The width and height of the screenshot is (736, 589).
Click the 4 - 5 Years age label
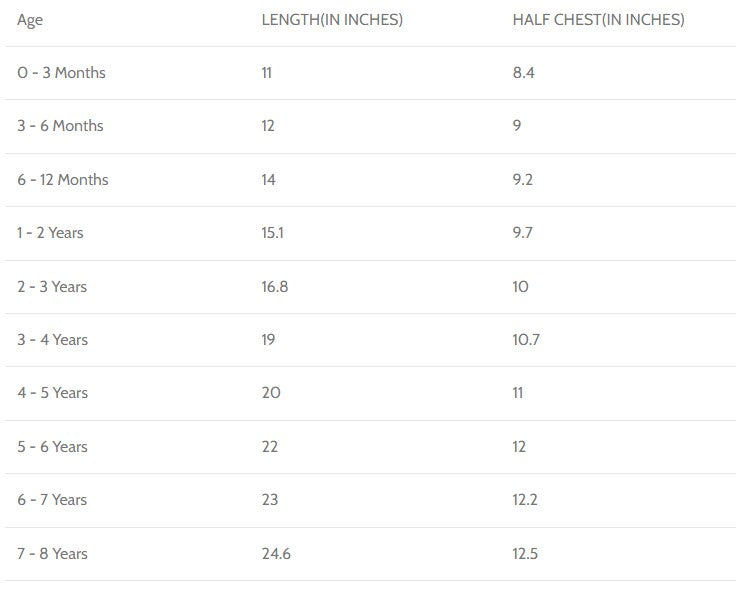pyautogui.click(x=52, y=393)
